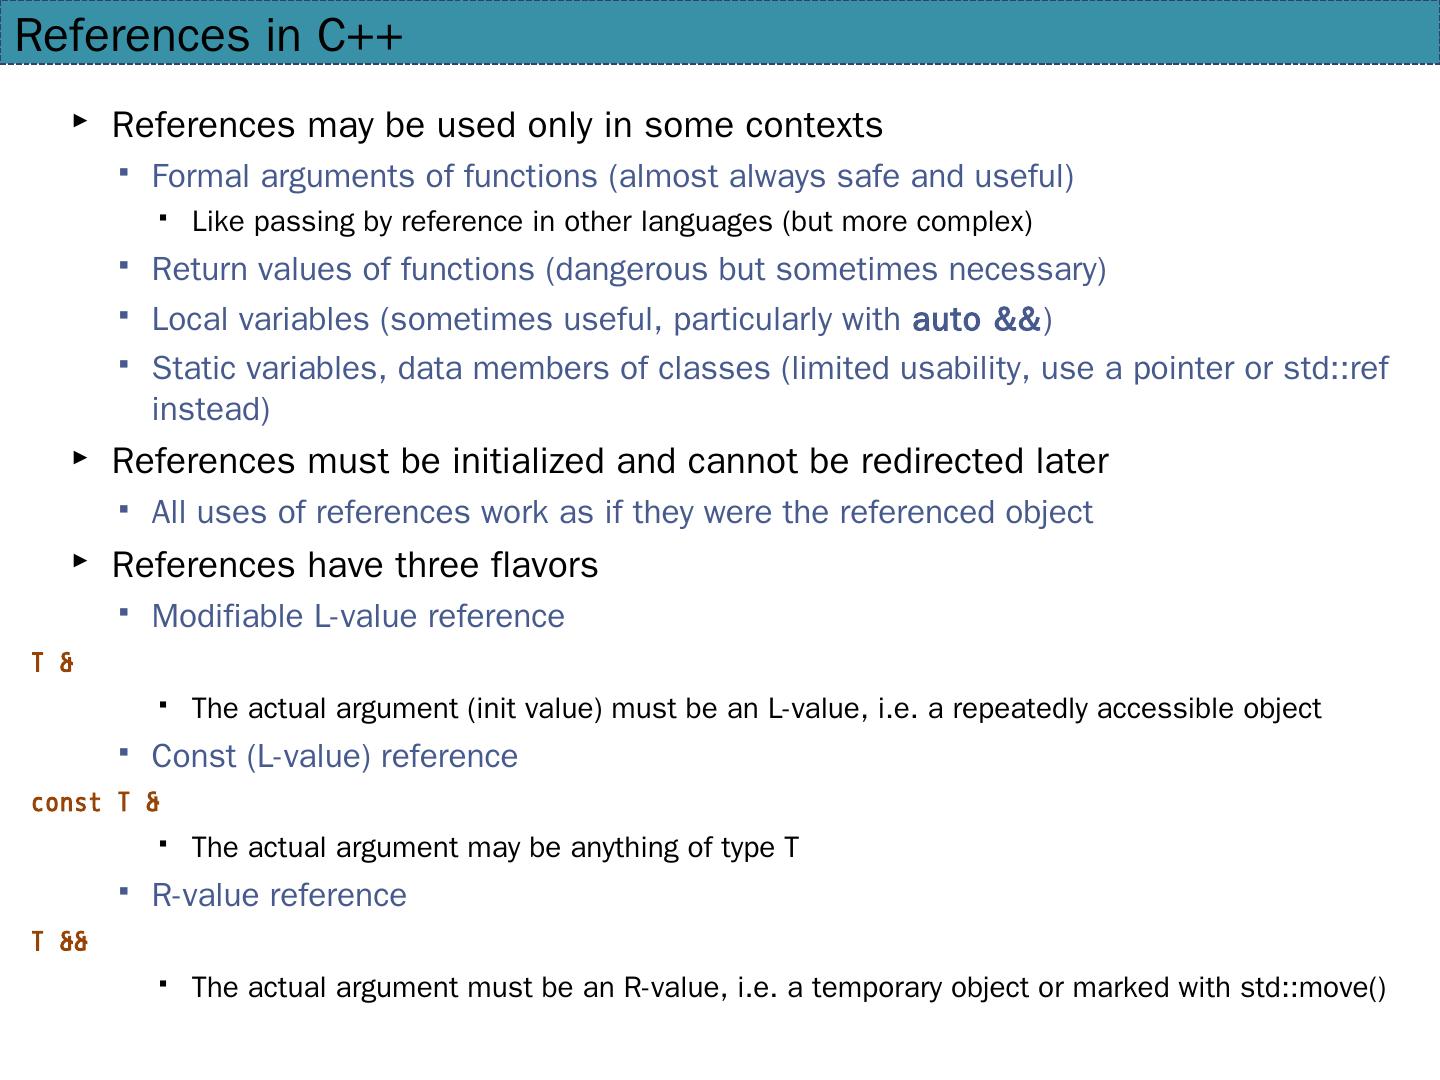
Task: Click the arrow bullet before "References have three flavors"
Action: point(80,561)
